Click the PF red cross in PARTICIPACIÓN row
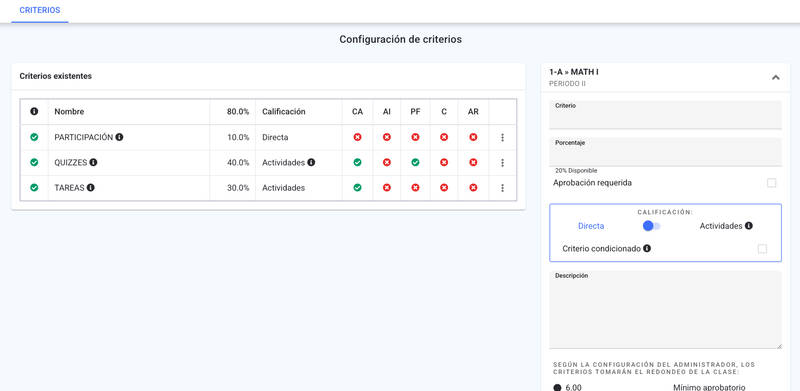The height and width of the screenshot is (391, 800). click(x=415, y=137)
